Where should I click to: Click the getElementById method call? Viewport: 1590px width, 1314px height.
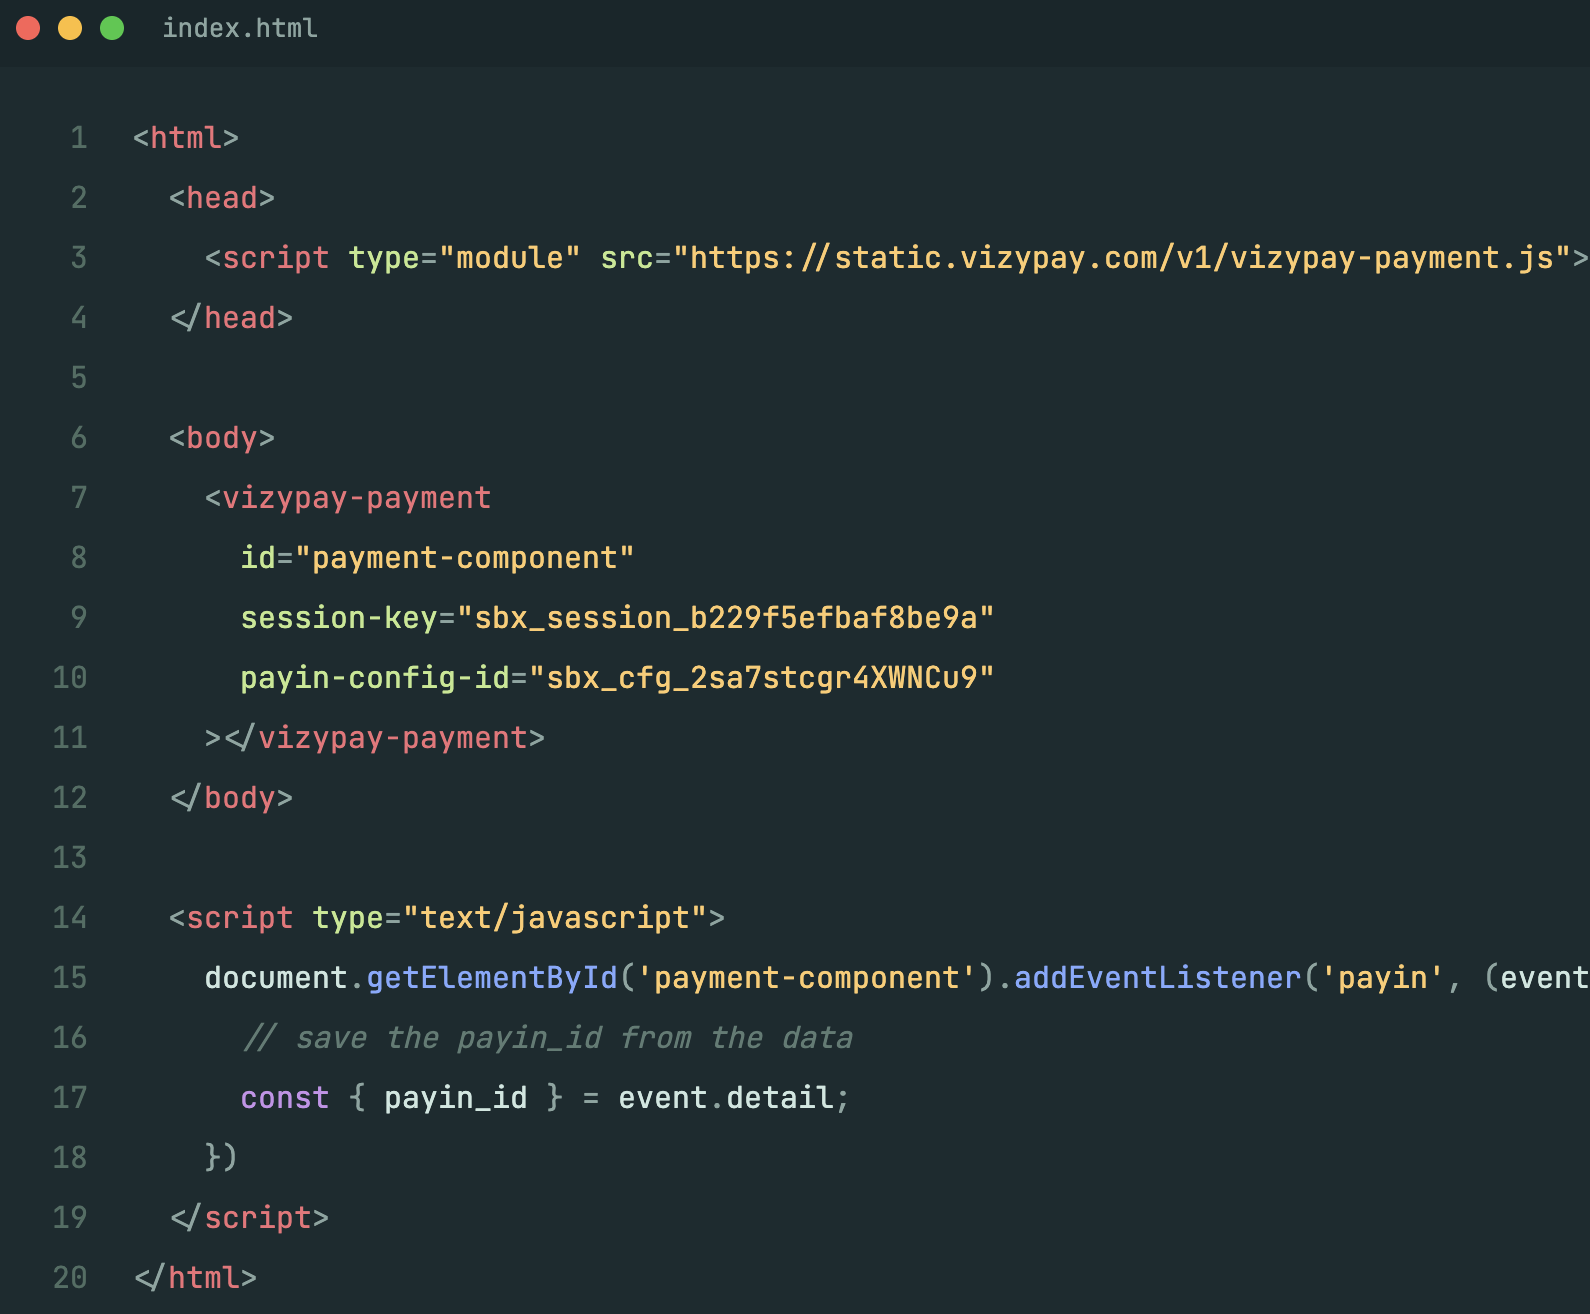(492, 978)
